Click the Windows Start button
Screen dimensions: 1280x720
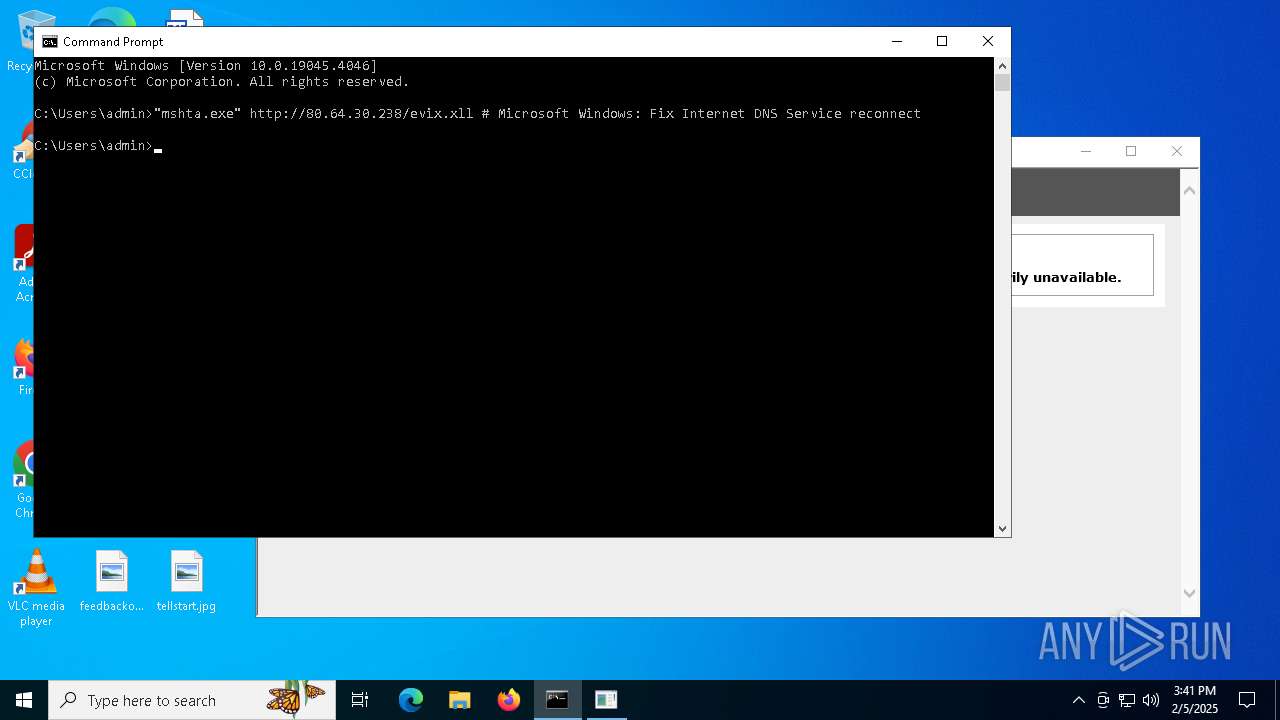pos(24,700)
